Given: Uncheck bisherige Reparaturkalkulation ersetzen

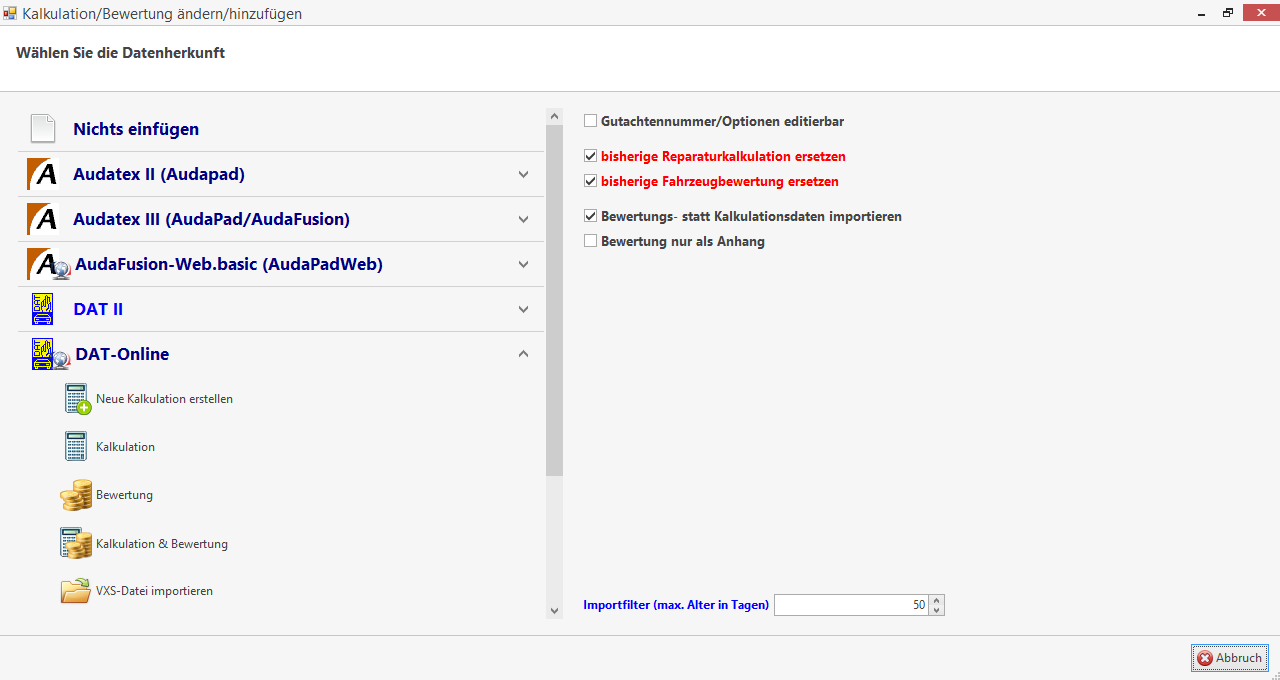Looking at the screenshot, I should [x=591, y=156].
